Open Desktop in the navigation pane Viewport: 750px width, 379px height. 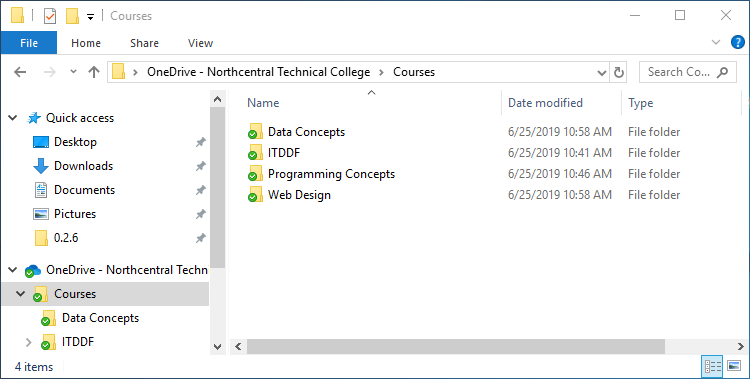75,142
